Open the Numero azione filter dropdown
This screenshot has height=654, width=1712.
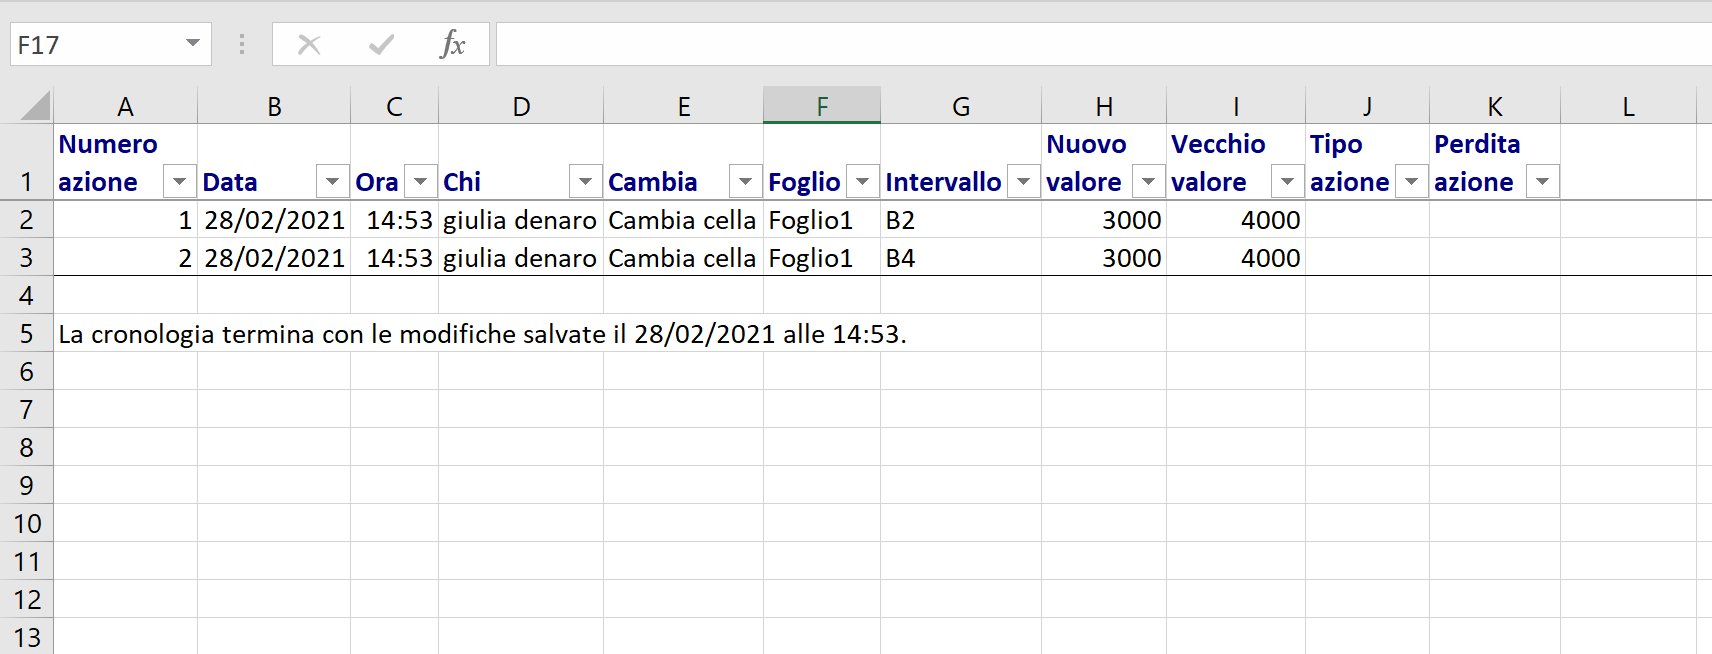179,181
